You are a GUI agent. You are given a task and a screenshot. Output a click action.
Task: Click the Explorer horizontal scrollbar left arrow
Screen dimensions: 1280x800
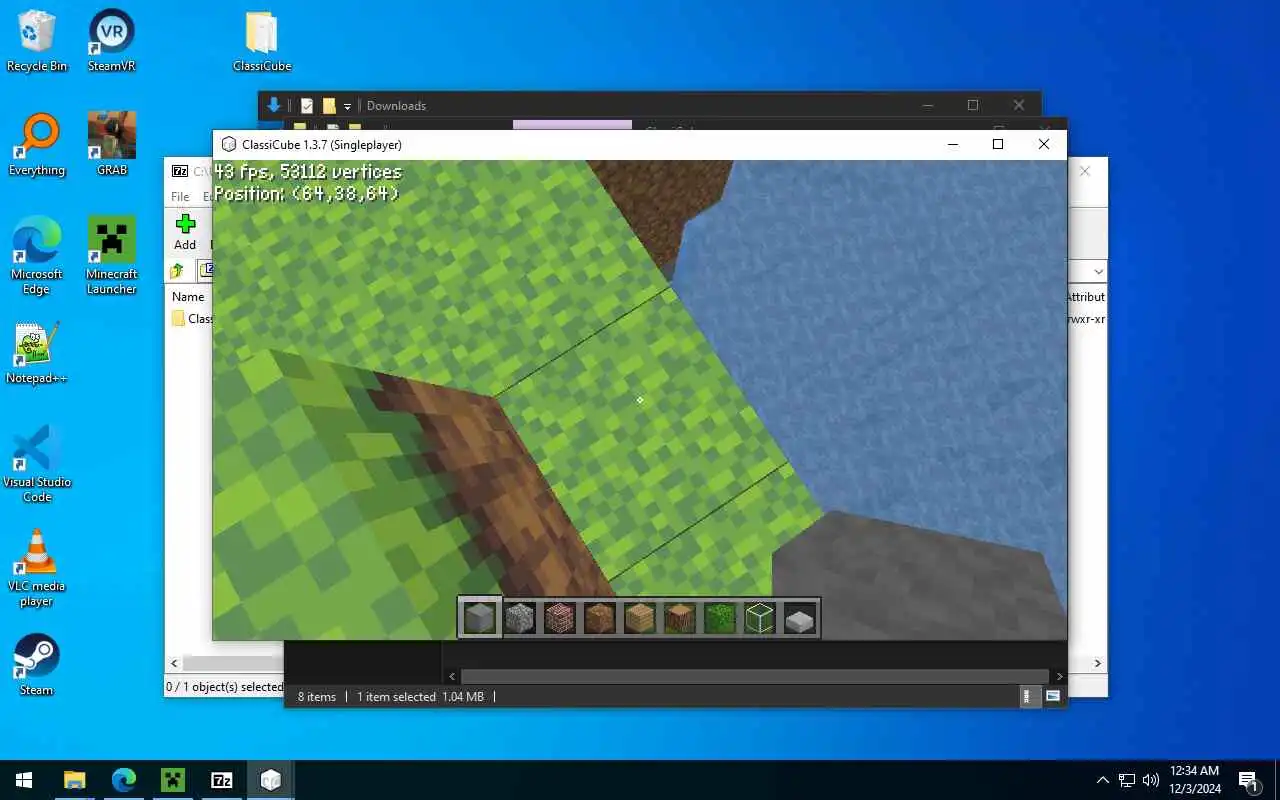(x=452, y=677)
